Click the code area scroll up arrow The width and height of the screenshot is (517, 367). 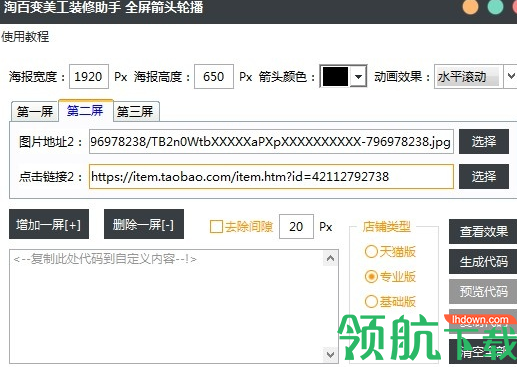[330, 258]
